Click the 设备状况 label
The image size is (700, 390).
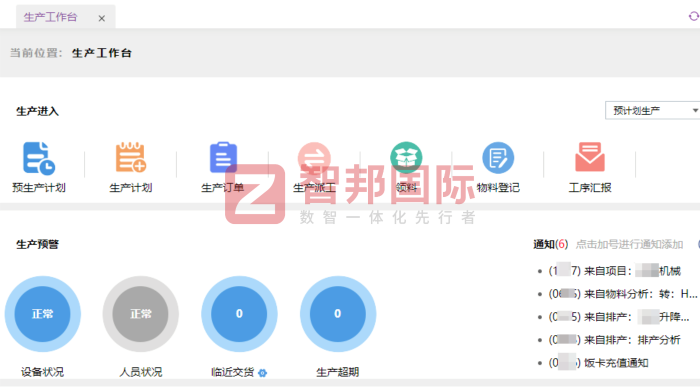pos(42,372)
